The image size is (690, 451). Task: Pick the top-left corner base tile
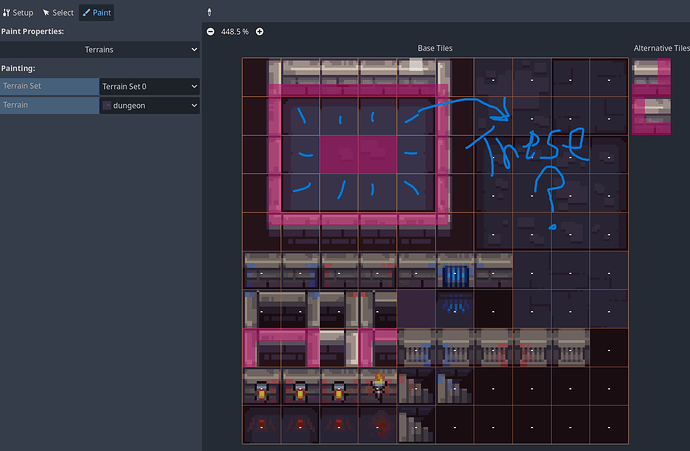262,77
